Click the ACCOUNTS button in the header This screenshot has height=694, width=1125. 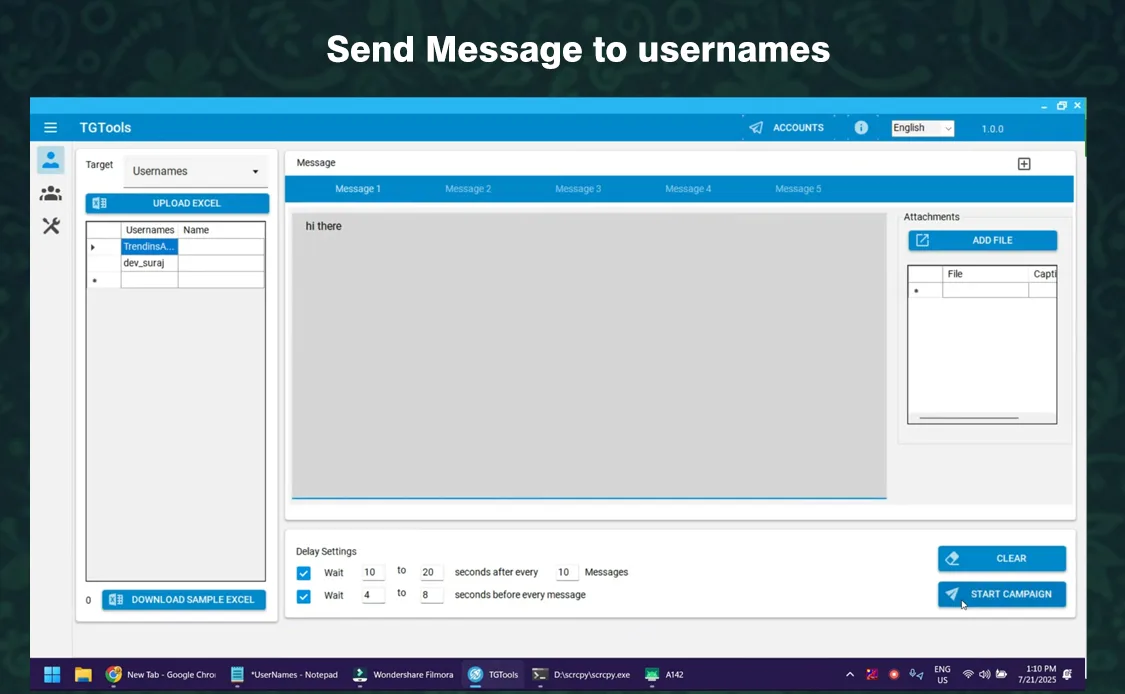tap(787, 128)
